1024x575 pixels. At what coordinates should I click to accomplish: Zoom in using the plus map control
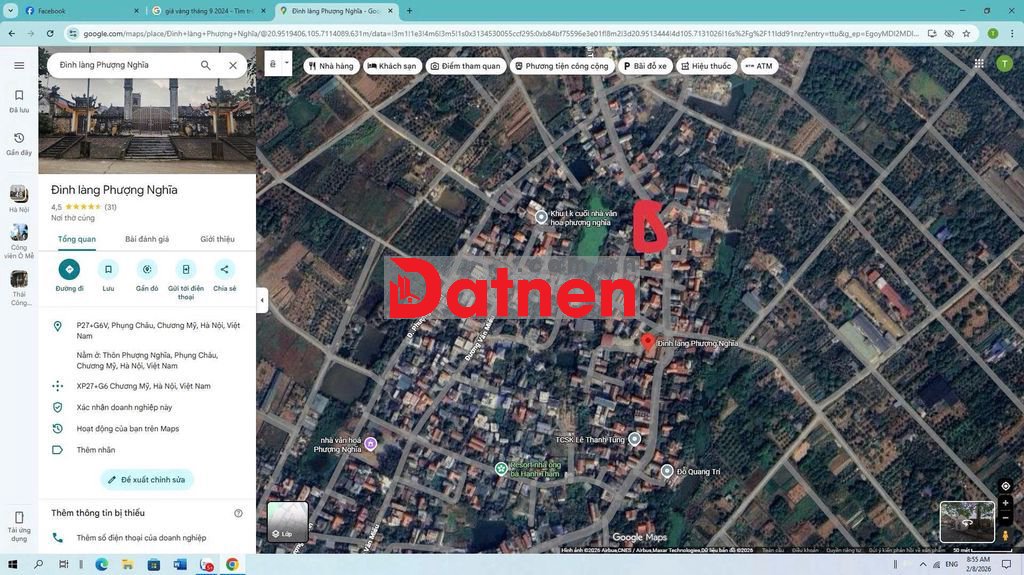click(x=1005, y=503)
